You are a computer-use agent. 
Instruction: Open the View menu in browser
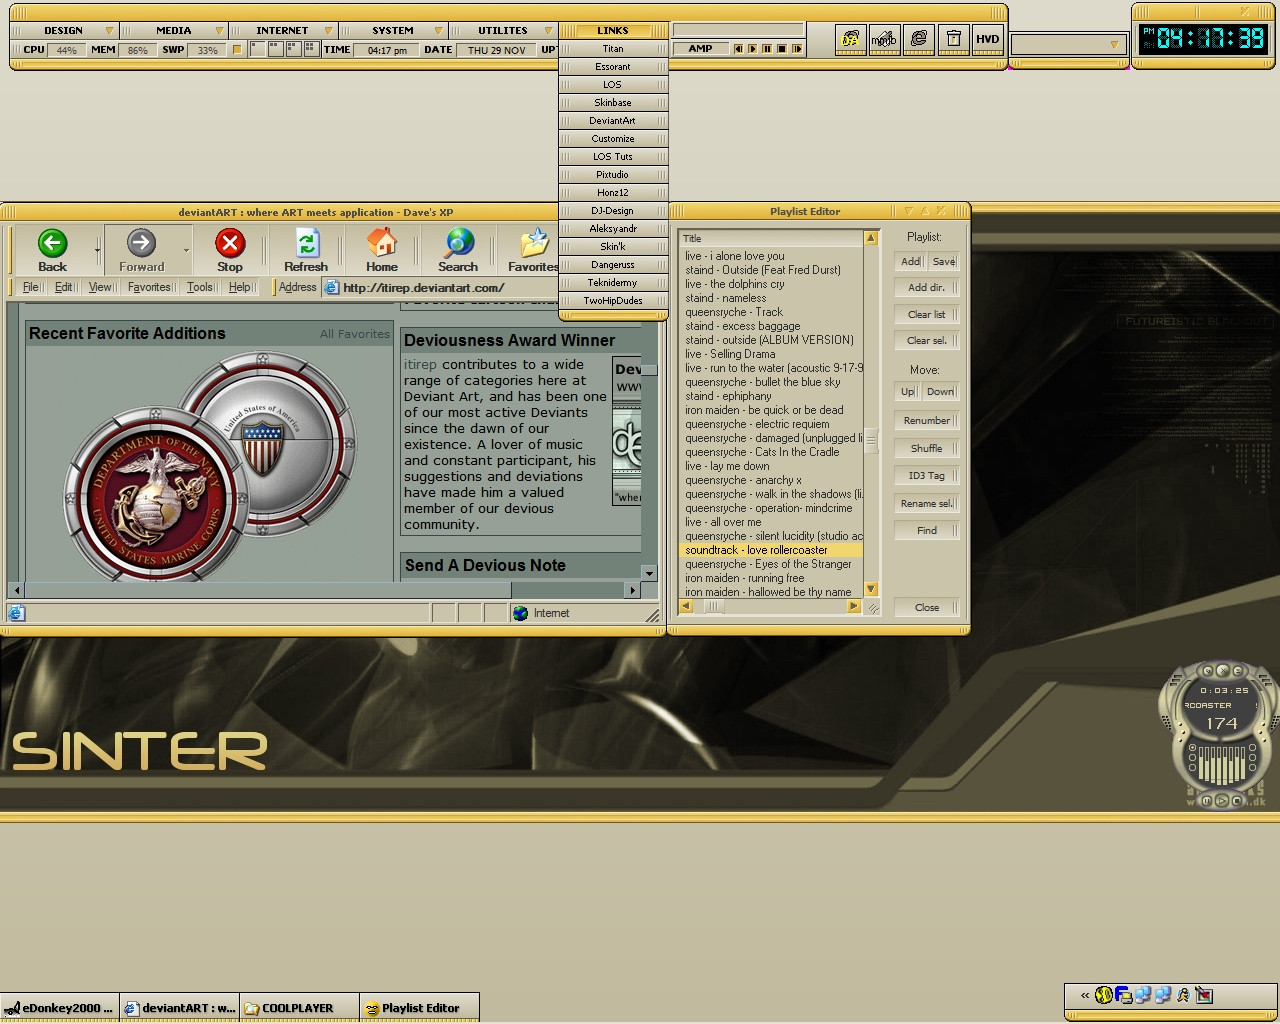point(100,287)
